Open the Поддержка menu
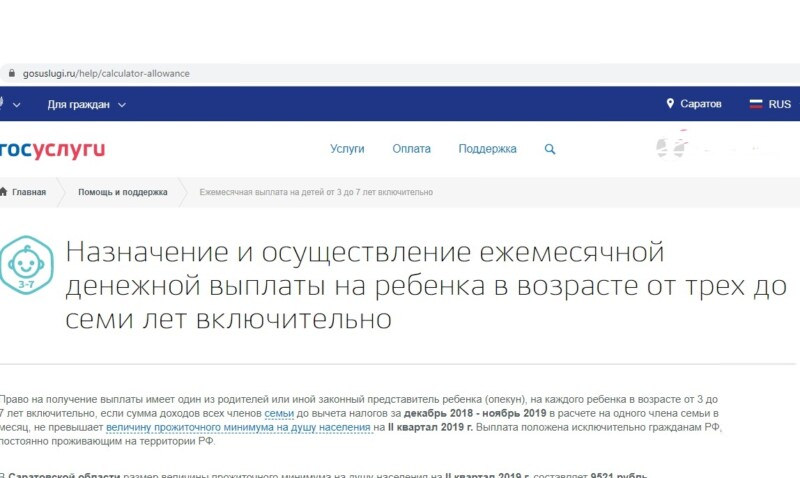Image resolution: width=800 pixels, height=478 pixels. 487,148
